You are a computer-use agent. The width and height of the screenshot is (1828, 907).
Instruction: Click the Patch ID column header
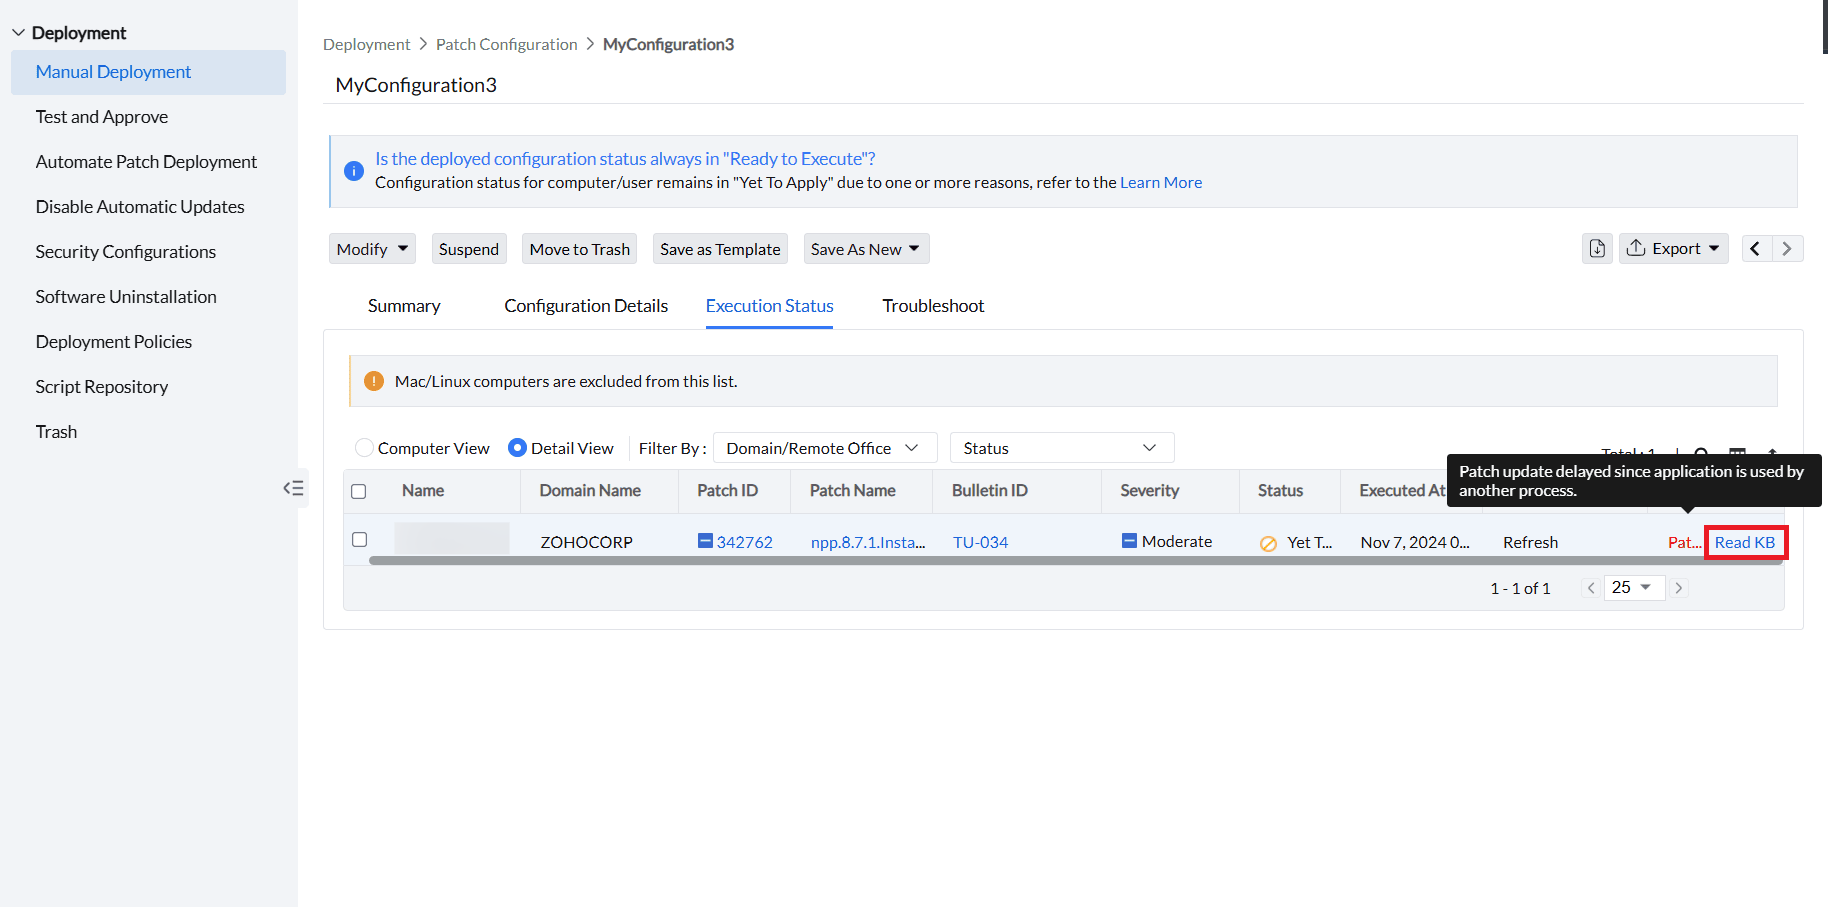pos(727,490)
